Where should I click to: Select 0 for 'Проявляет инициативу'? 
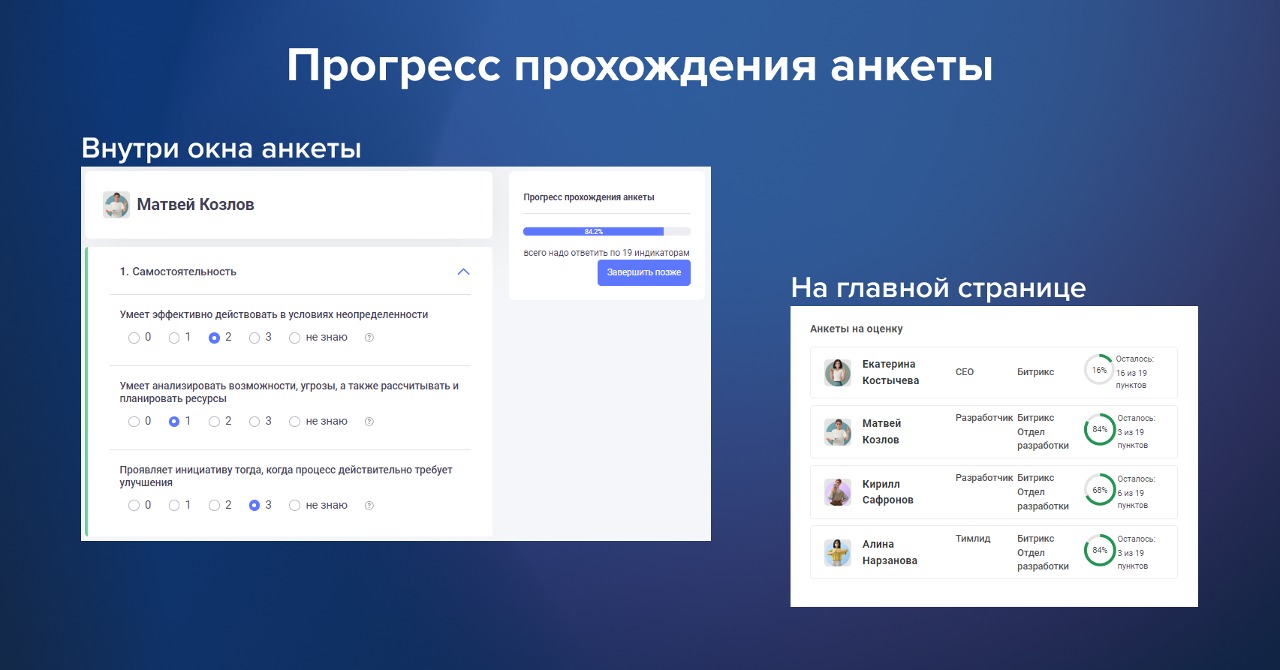(x=134, y=506)
